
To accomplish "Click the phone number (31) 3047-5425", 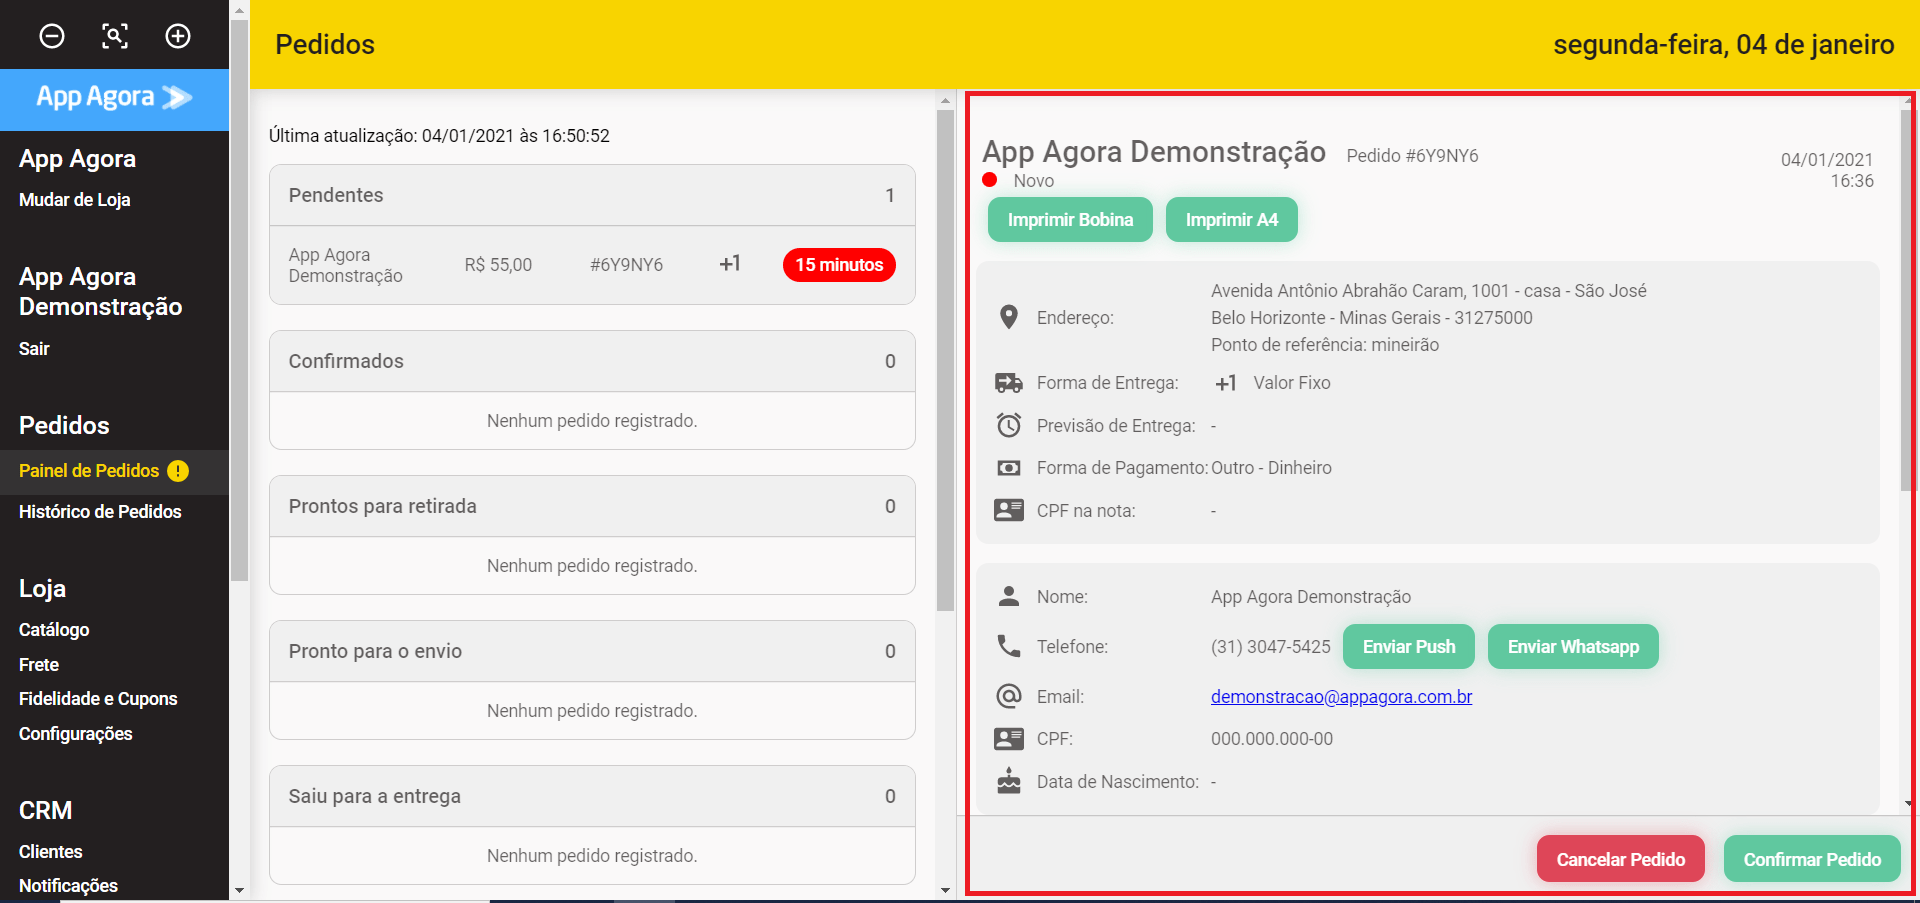I will tap(1271, 647).
